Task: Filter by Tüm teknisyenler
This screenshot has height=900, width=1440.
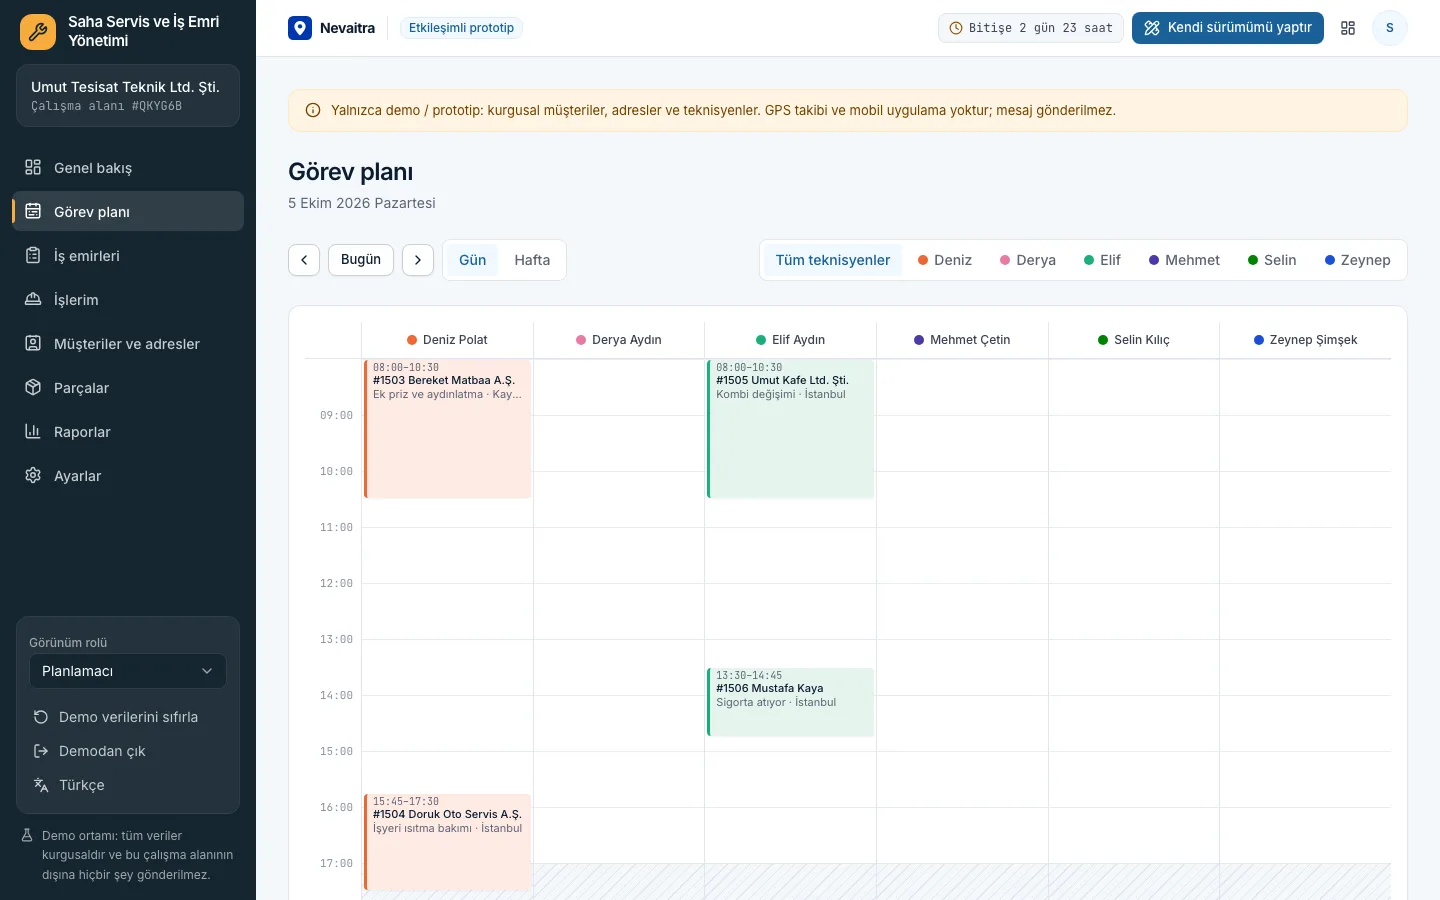Action: point(833,260)
